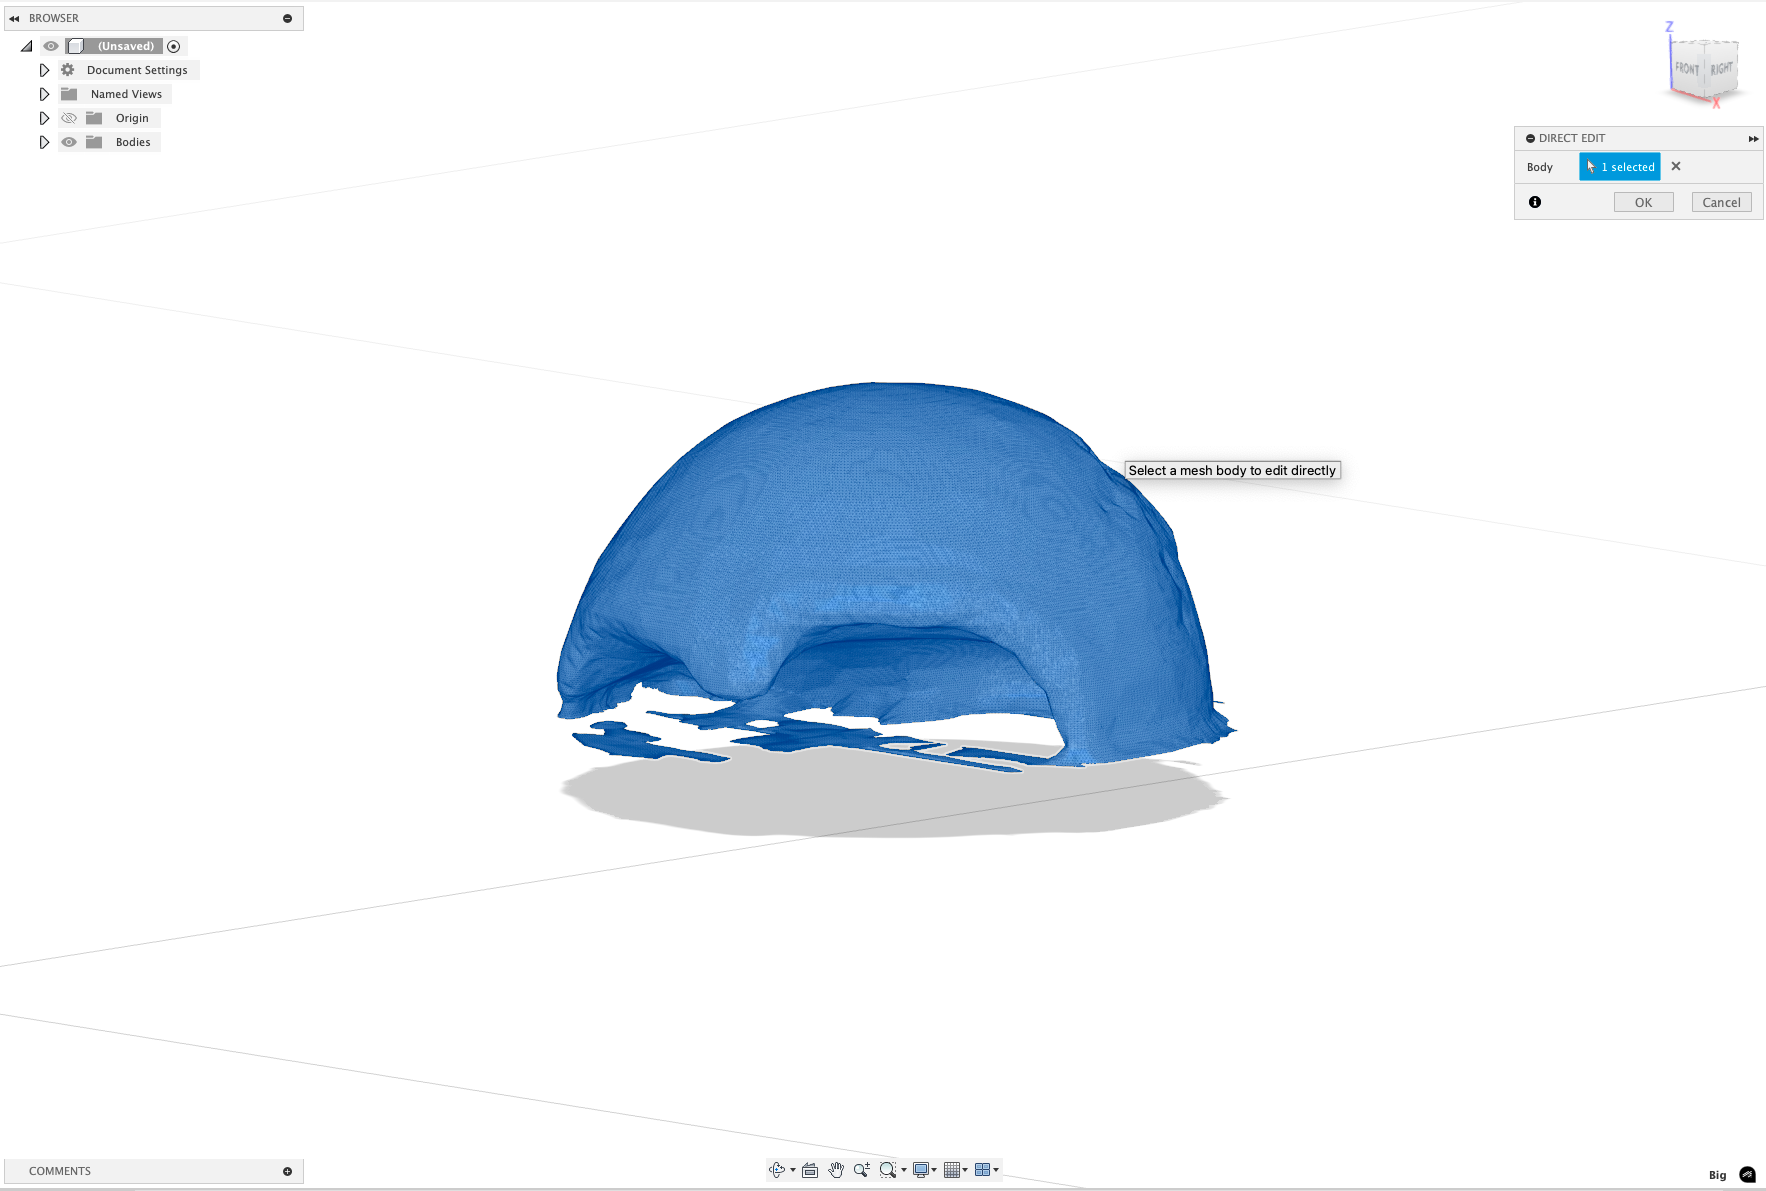
Task: Expand the Document Settings node
Action: [44, 70]
